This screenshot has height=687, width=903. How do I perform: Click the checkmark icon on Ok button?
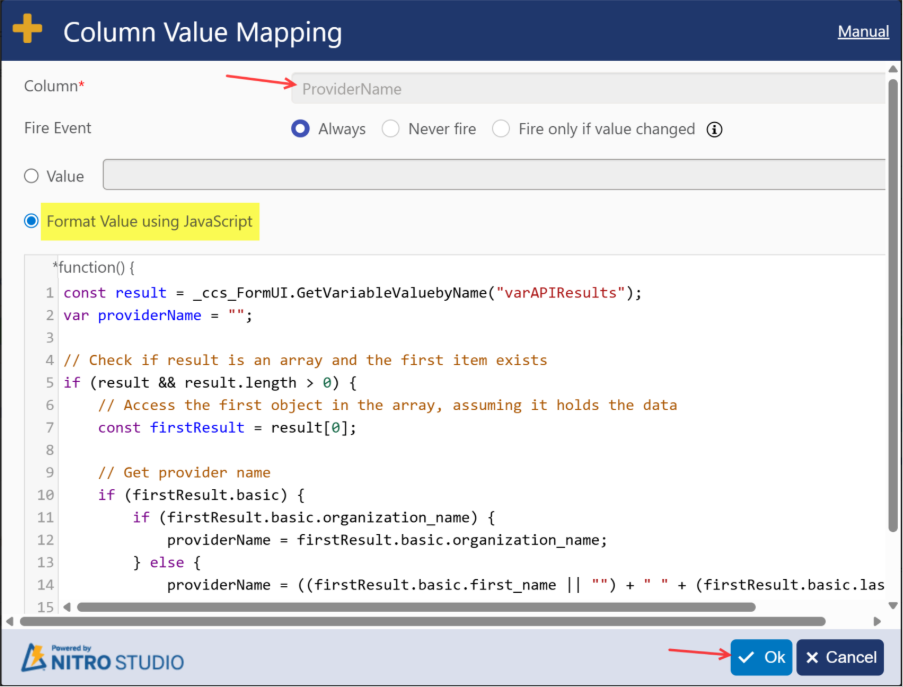[x=746, y=658]
